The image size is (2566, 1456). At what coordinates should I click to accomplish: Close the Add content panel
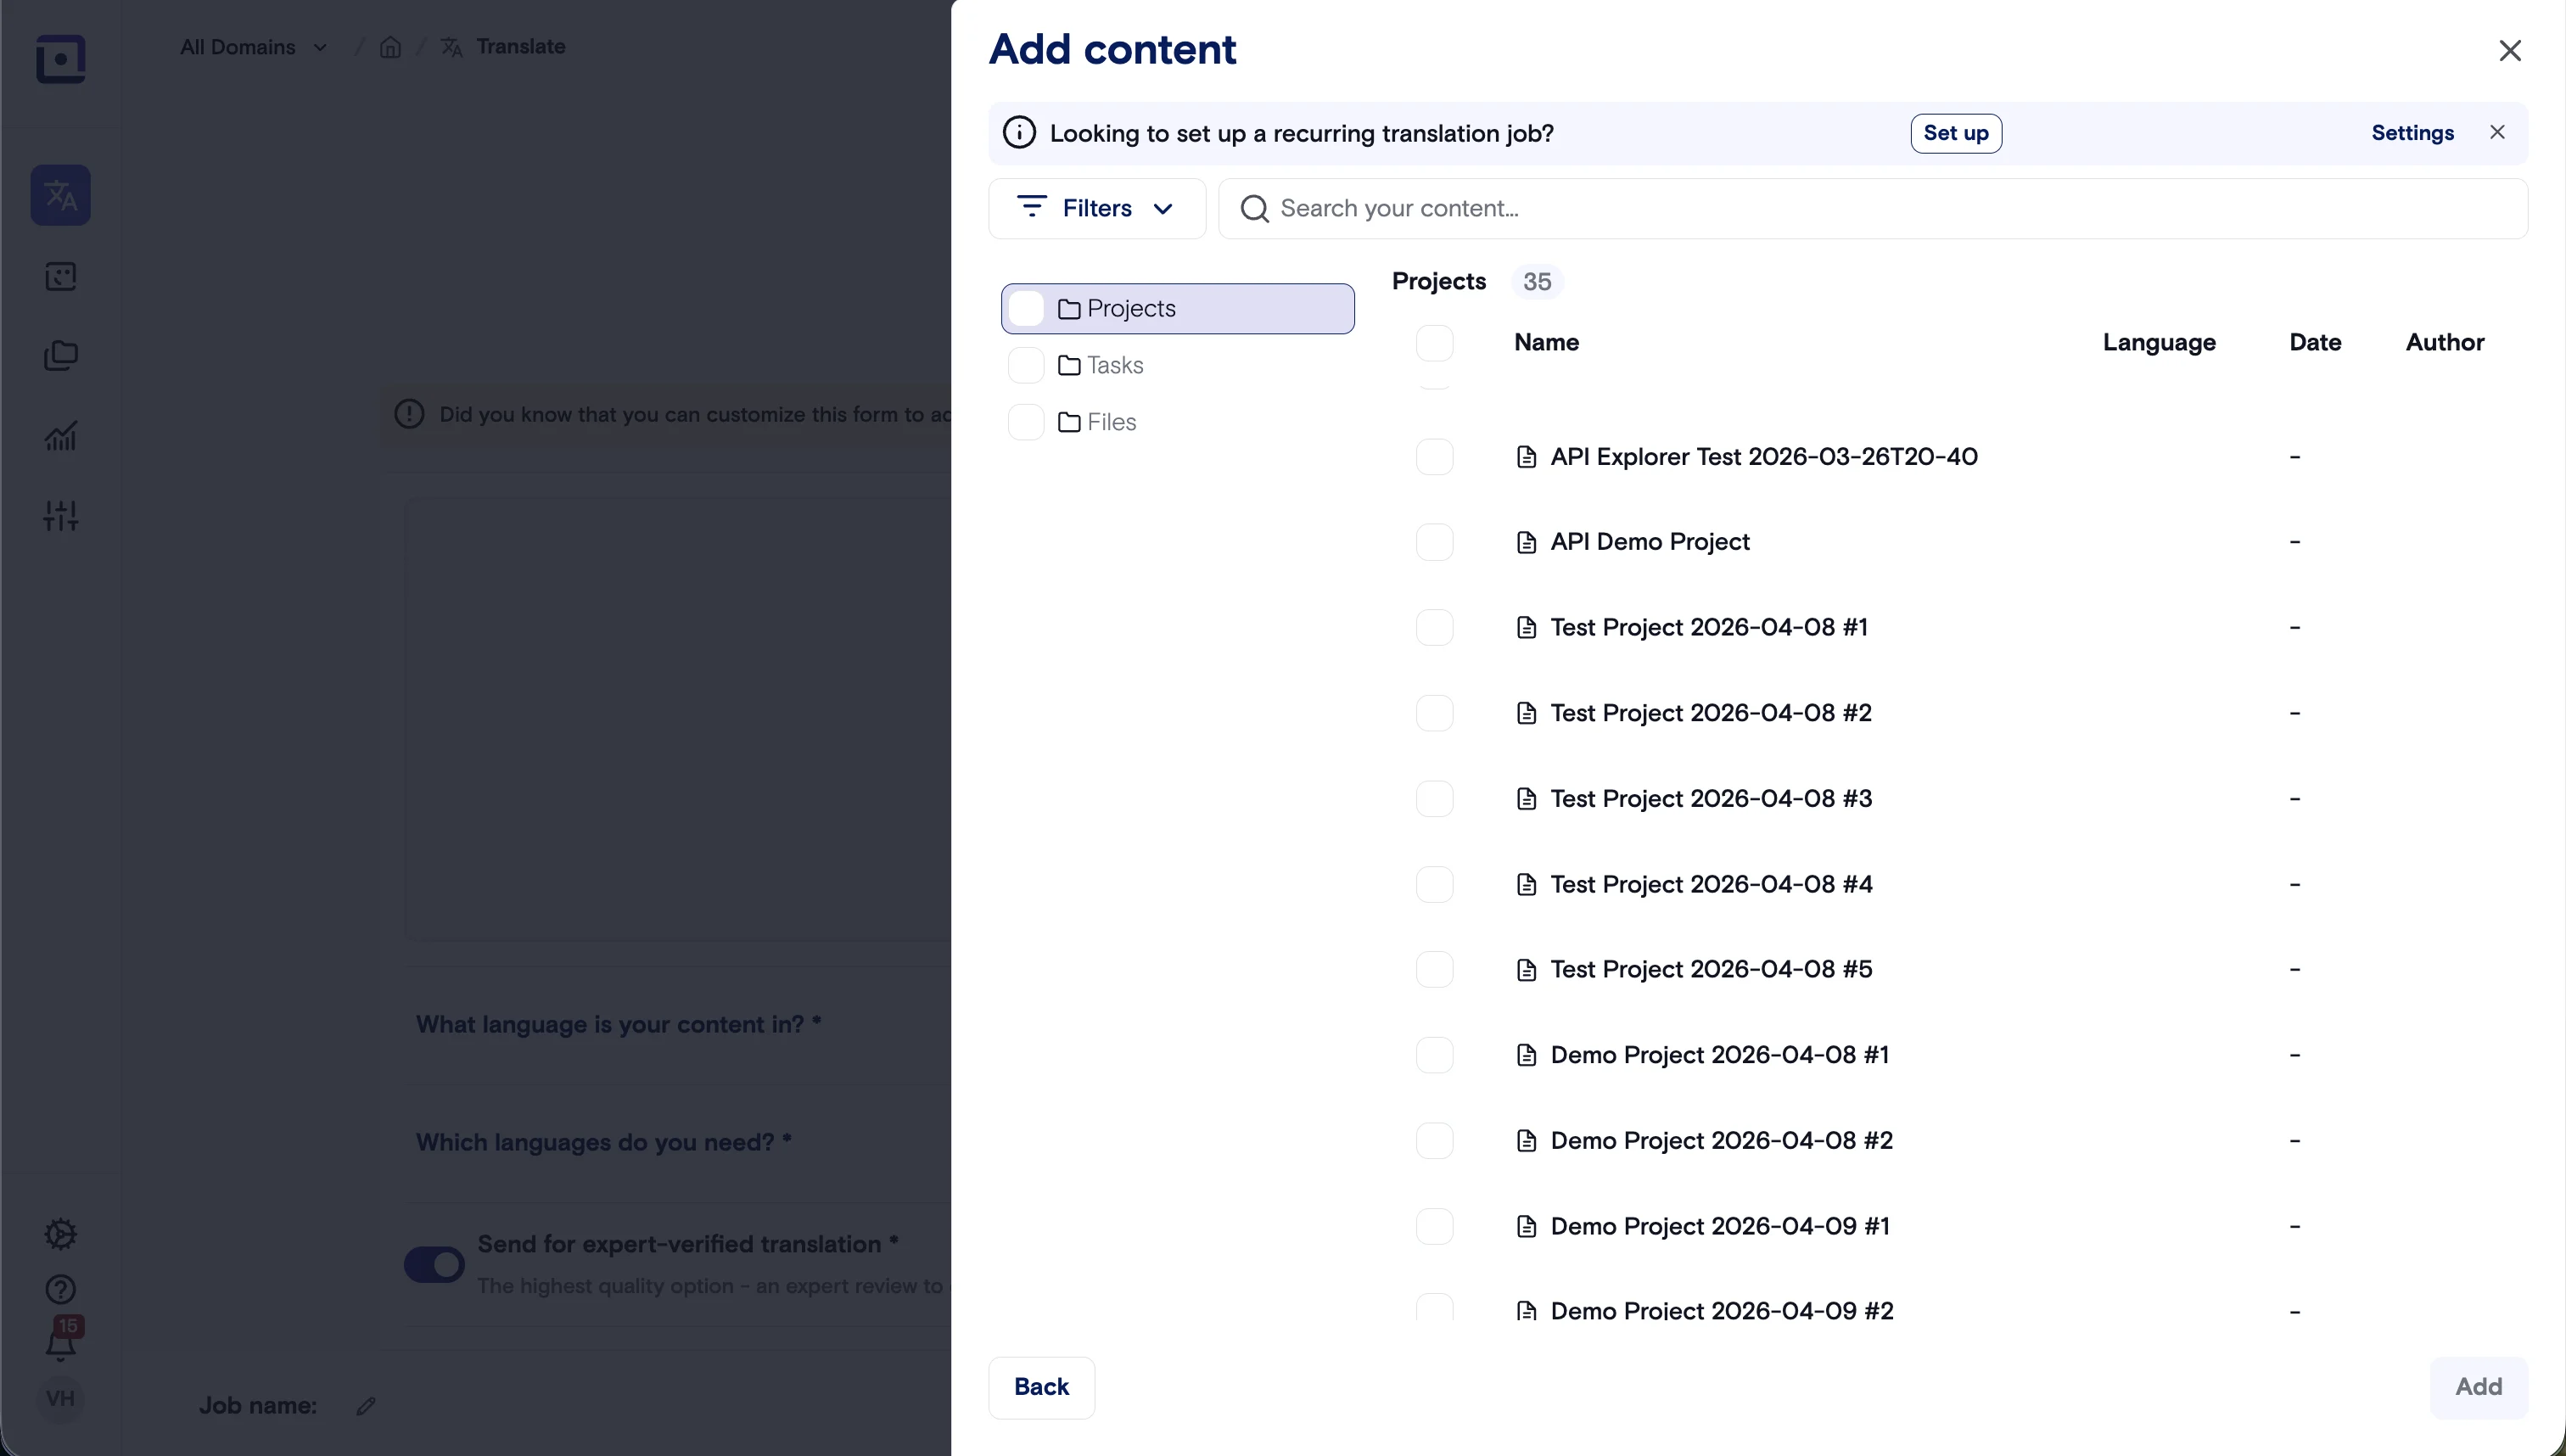click(2510, 50)
